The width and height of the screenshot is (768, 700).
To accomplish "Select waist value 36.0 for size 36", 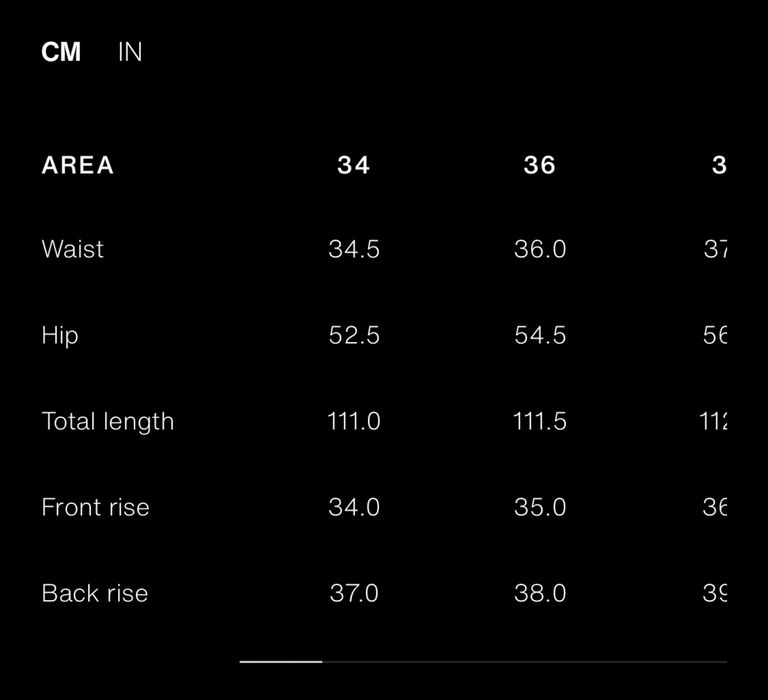I will point(540,249).
